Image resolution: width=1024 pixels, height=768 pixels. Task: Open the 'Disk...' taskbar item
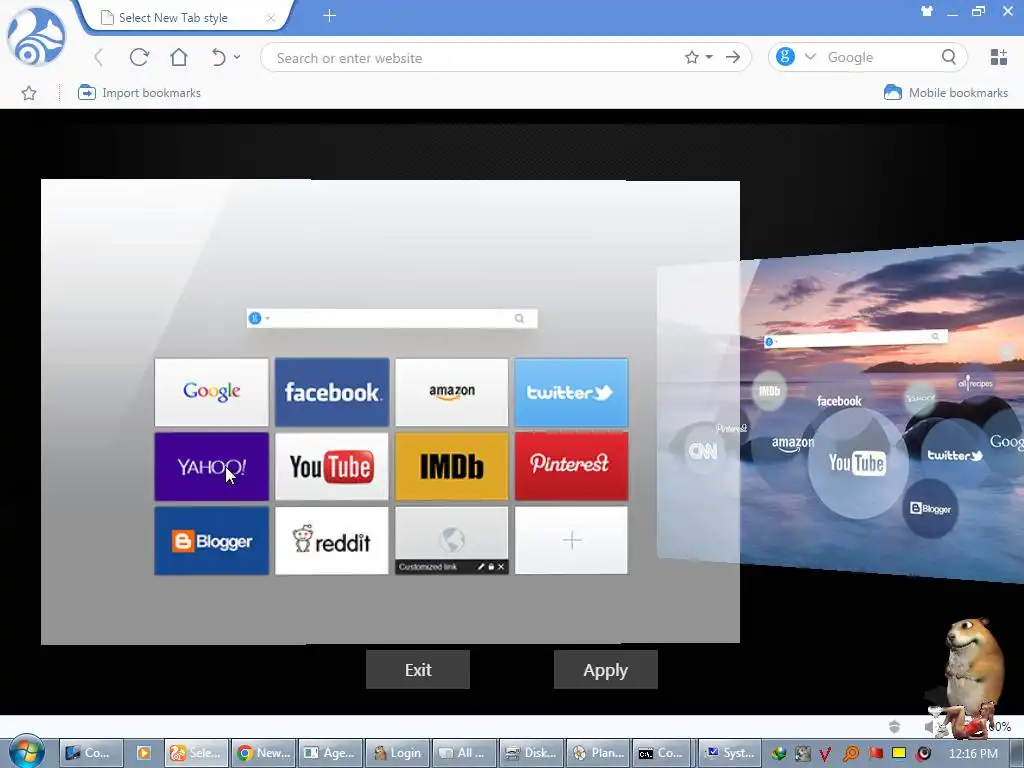pos(532,753)
